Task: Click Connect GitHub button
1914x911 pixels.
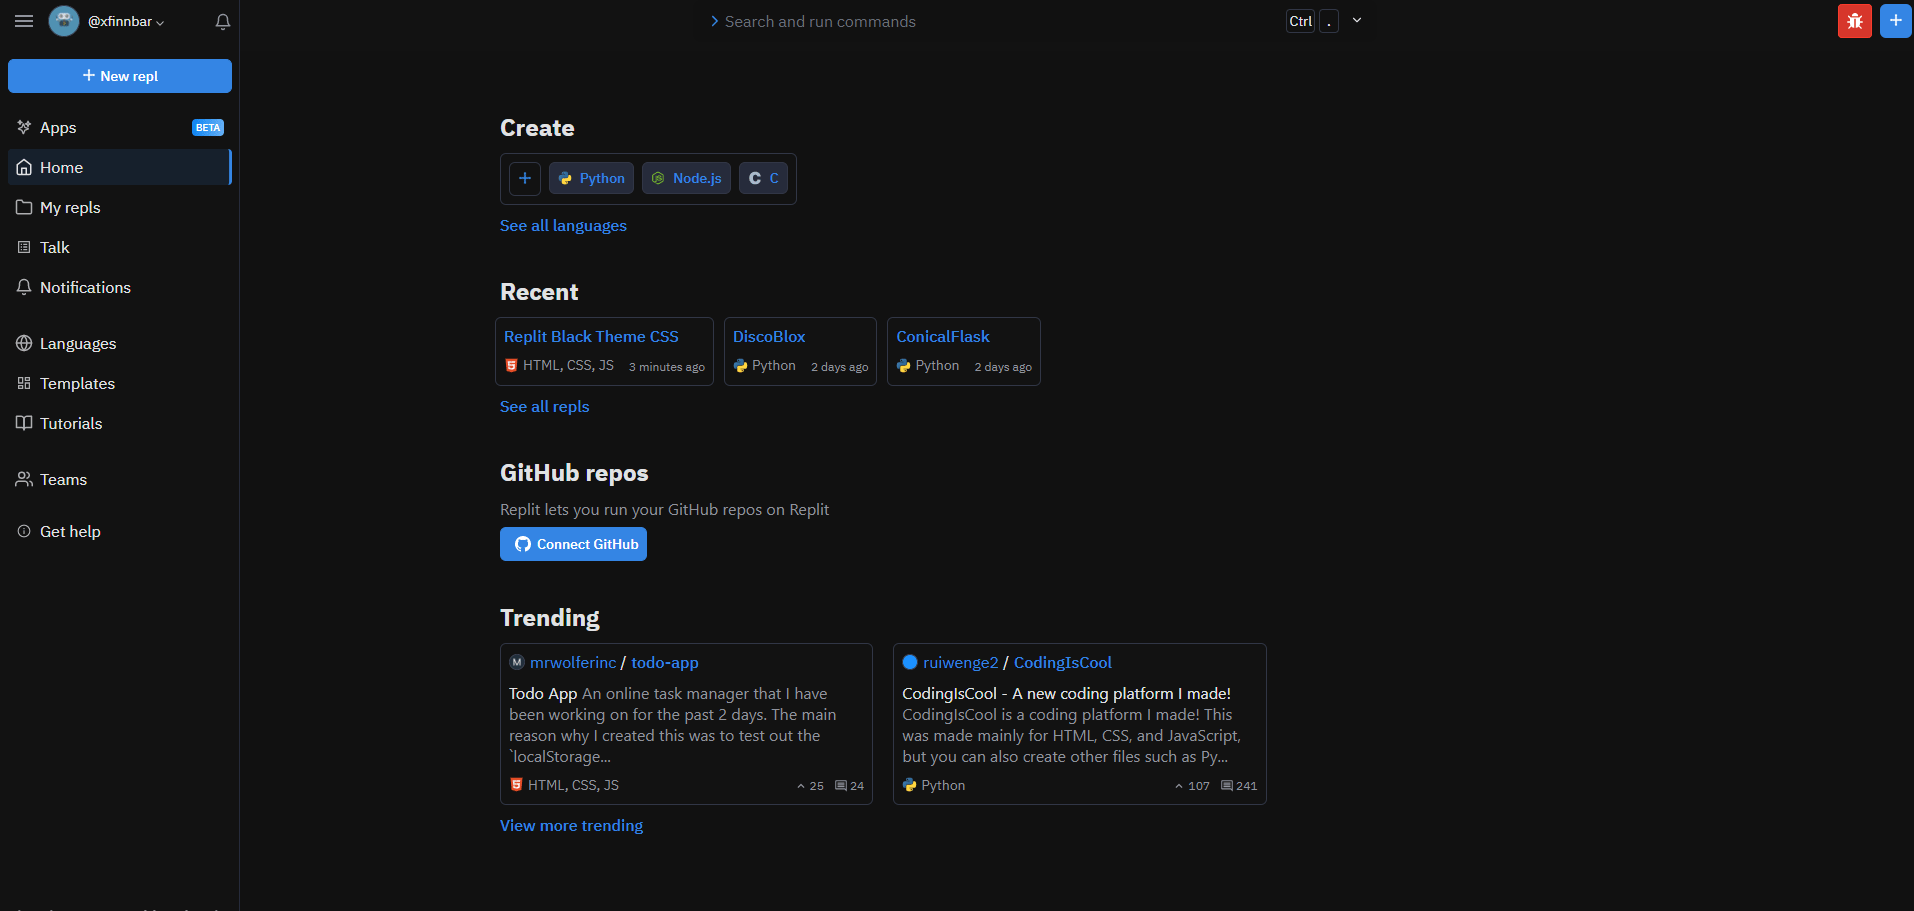Action: point(573,544)
